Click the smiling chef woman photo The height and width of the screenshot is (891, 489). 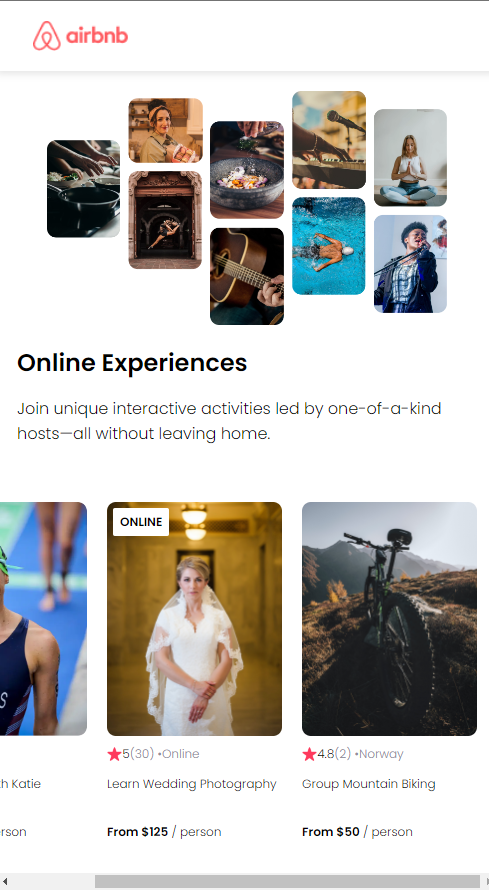point(165,130)
